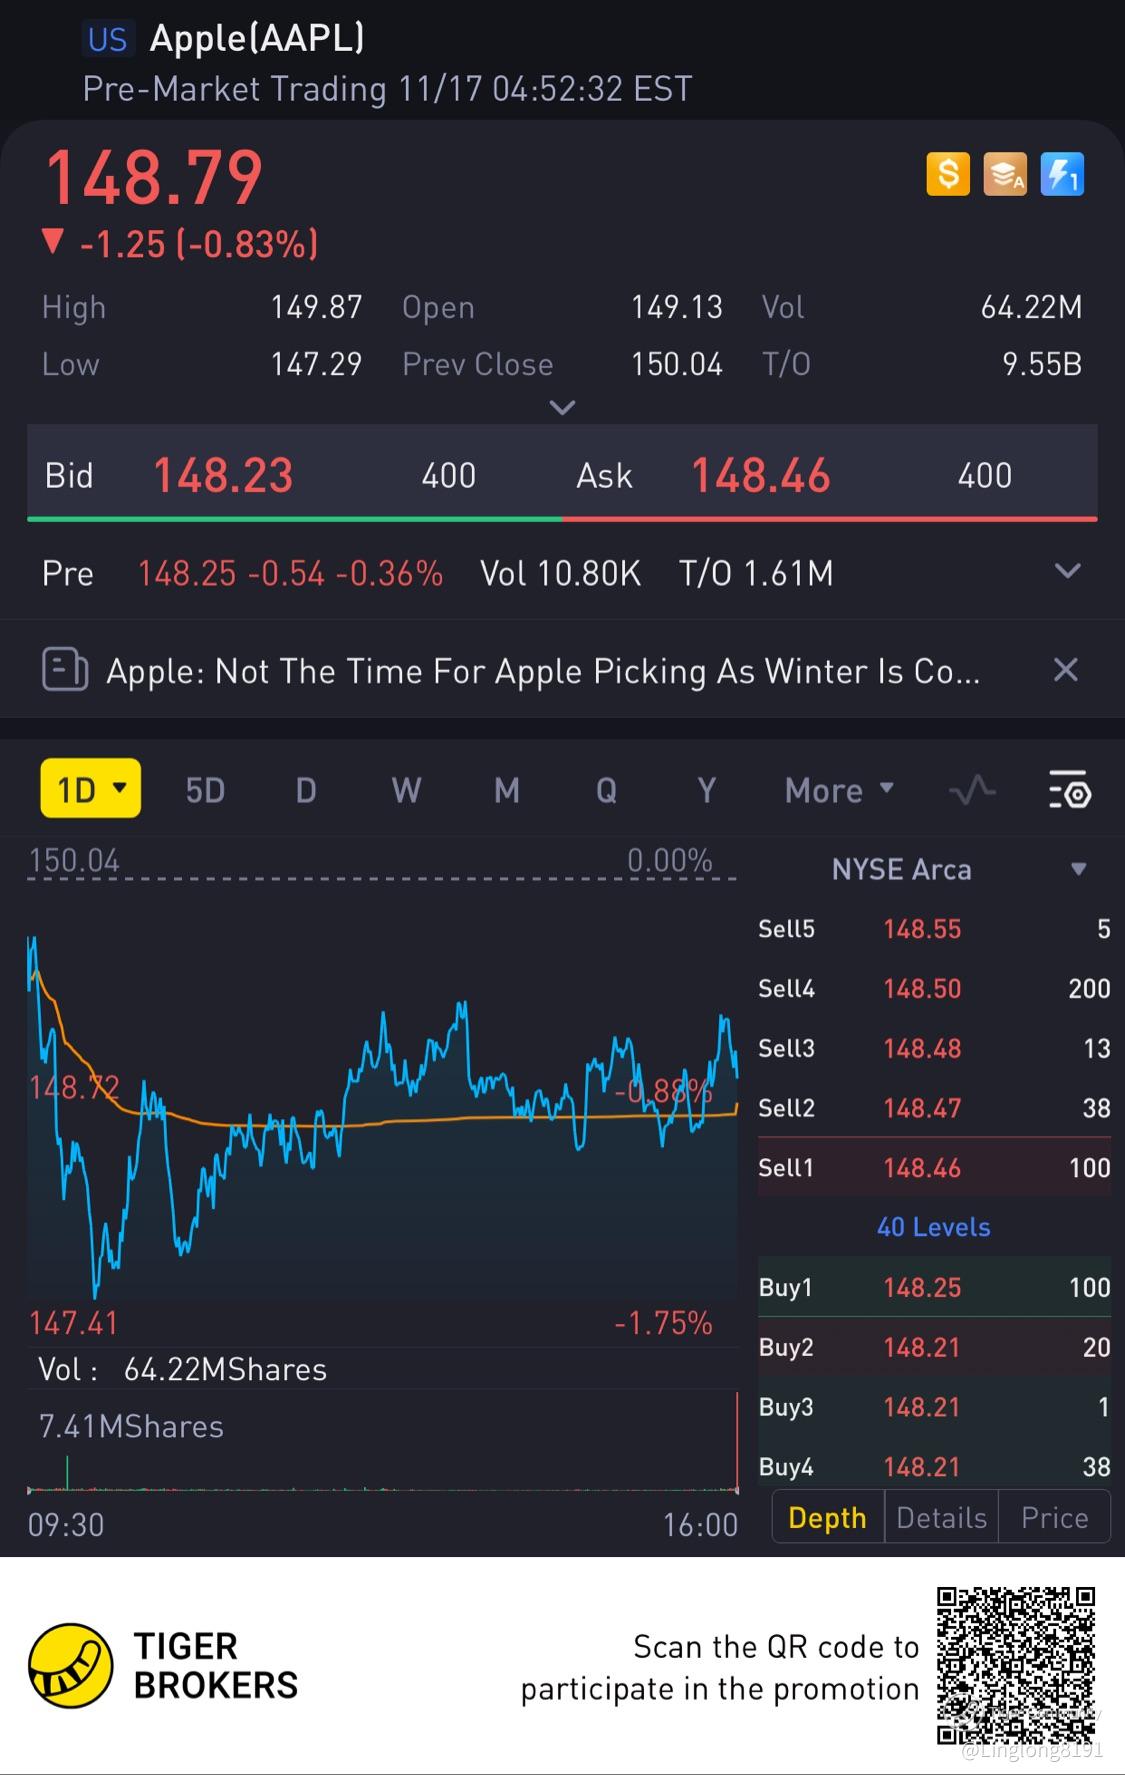Screen dimensions: 1125x1775
Task: Open the 1D timeframe dropdown
Action: pyautogui.click(x=91, y=790)
